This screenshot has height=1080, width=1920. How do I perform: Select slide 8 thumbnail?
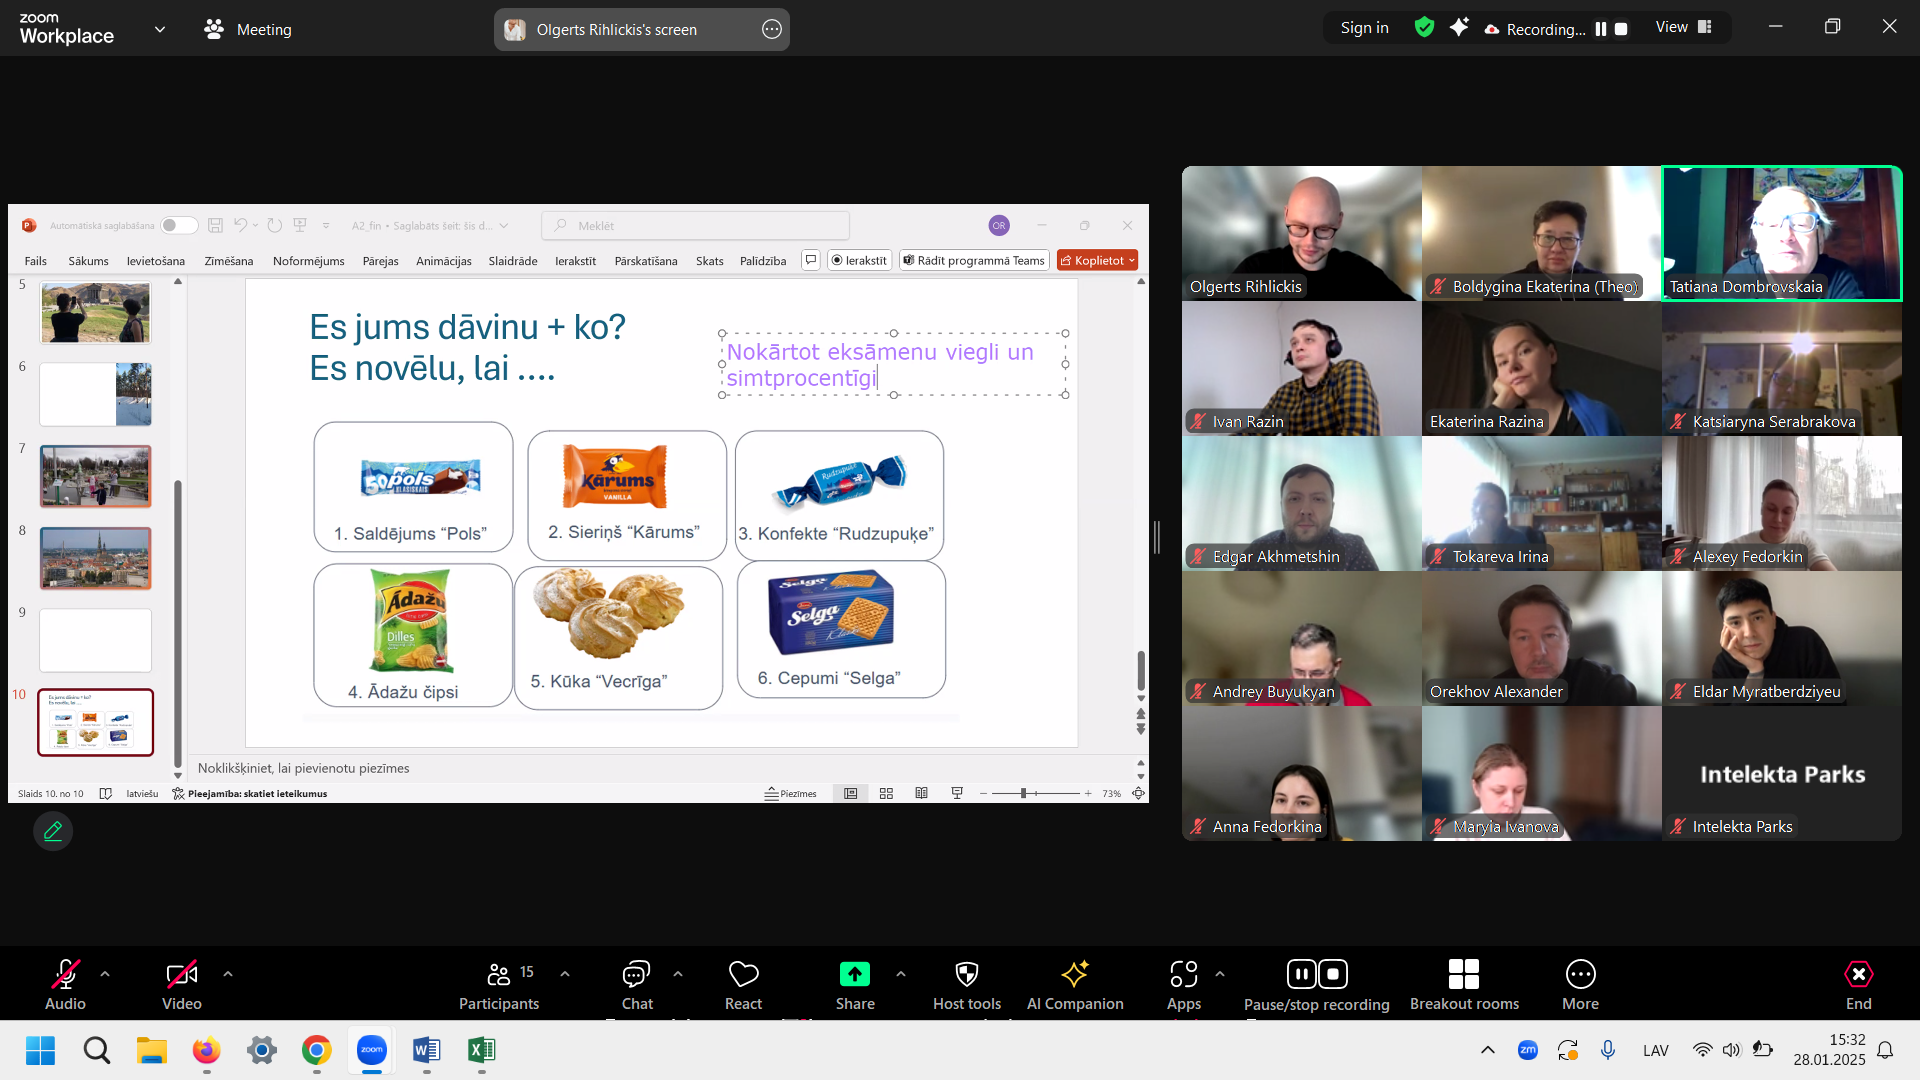(x=95, y=558)
